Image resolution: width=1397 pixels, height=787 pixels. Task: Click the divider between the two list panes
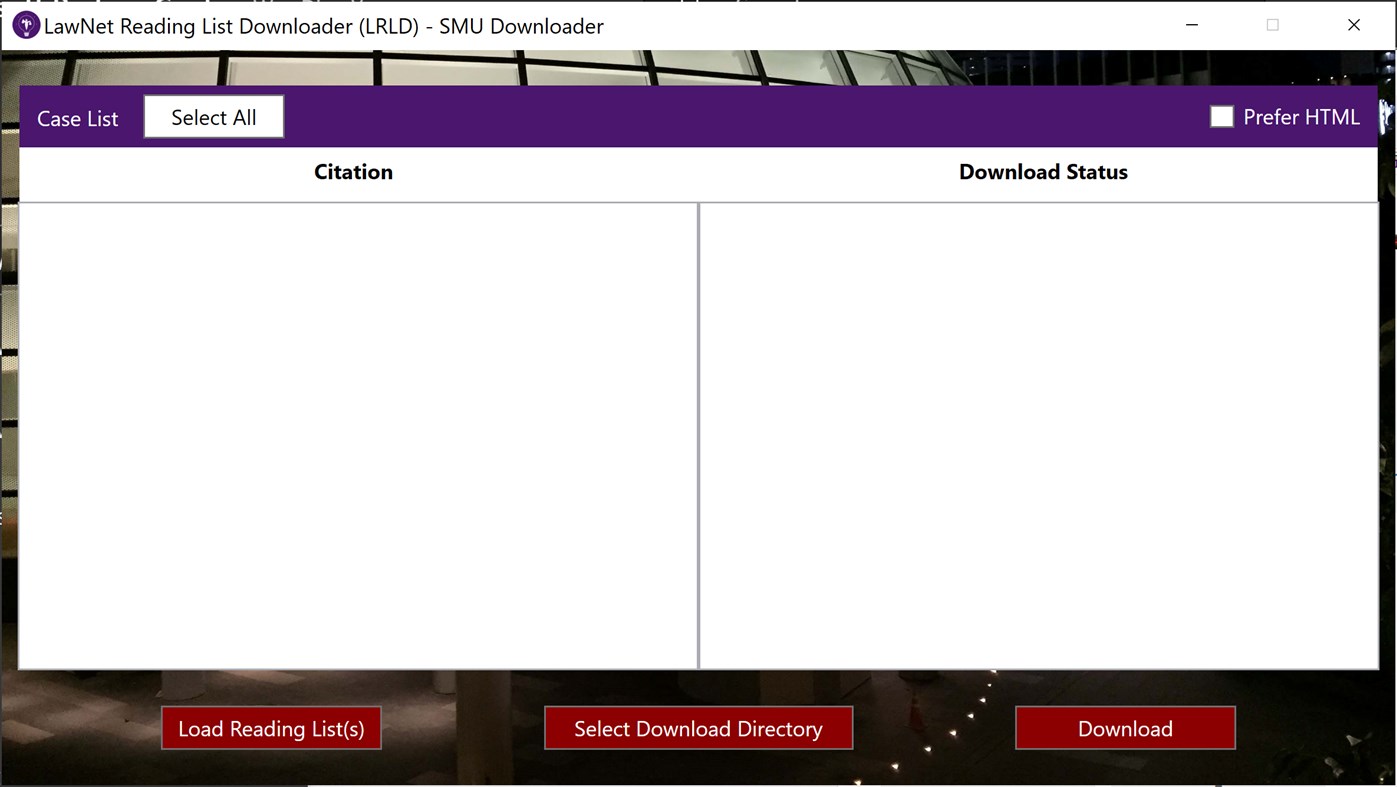click(x=698, y=435)
